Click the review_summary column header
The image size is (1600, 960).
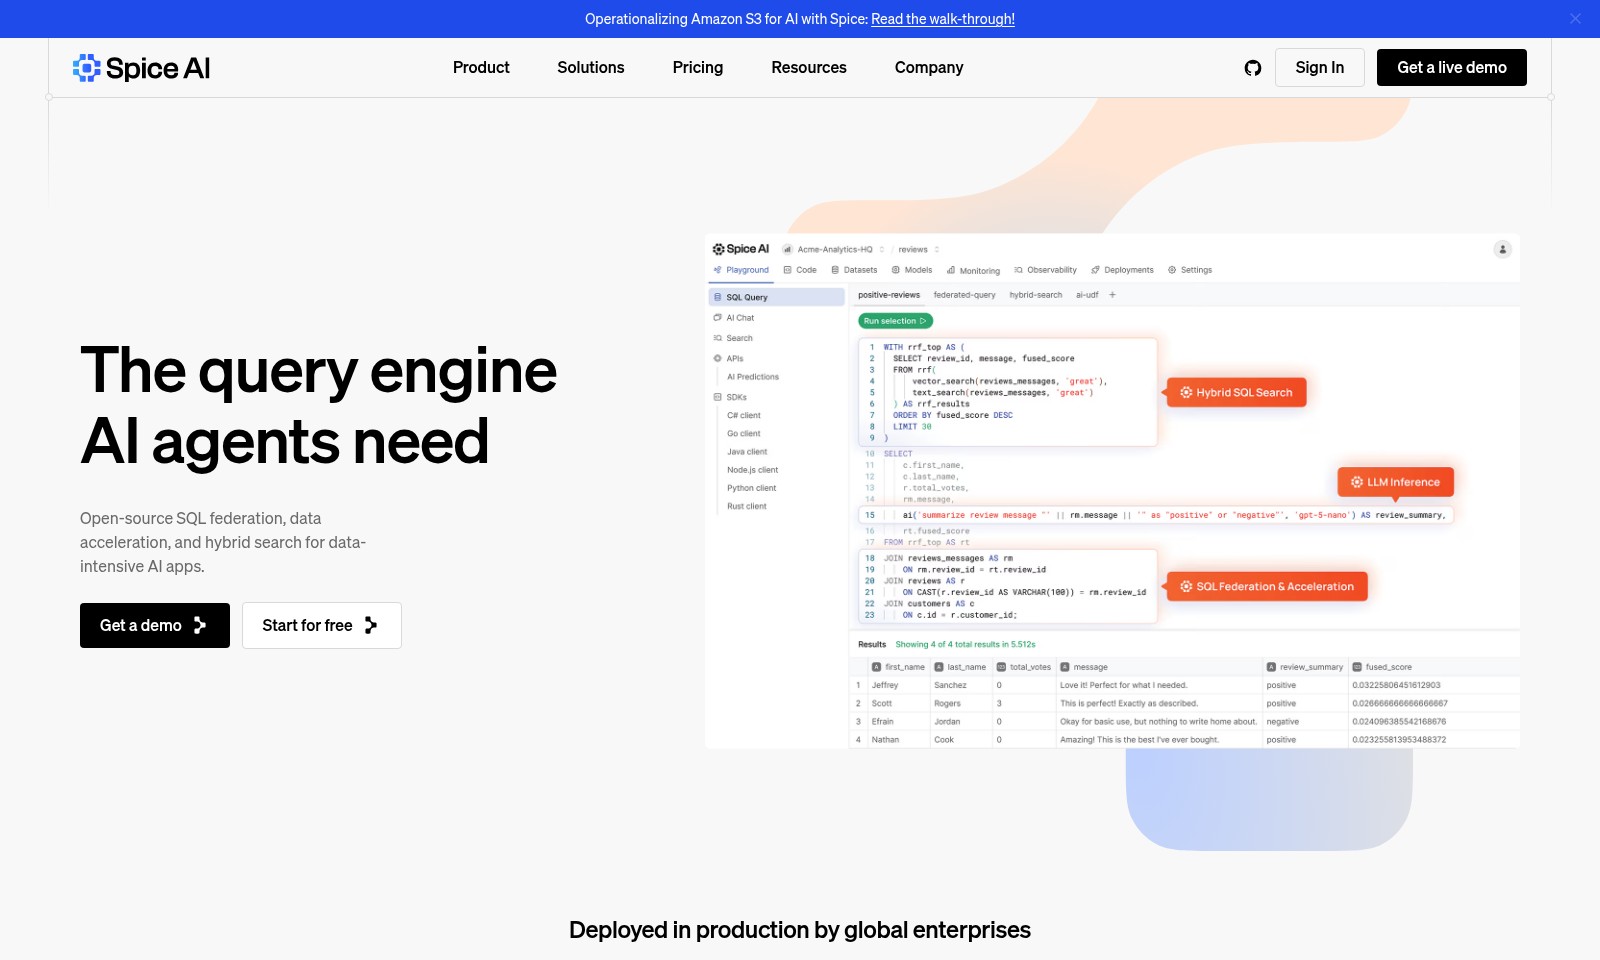click(x=1305, y=667)
